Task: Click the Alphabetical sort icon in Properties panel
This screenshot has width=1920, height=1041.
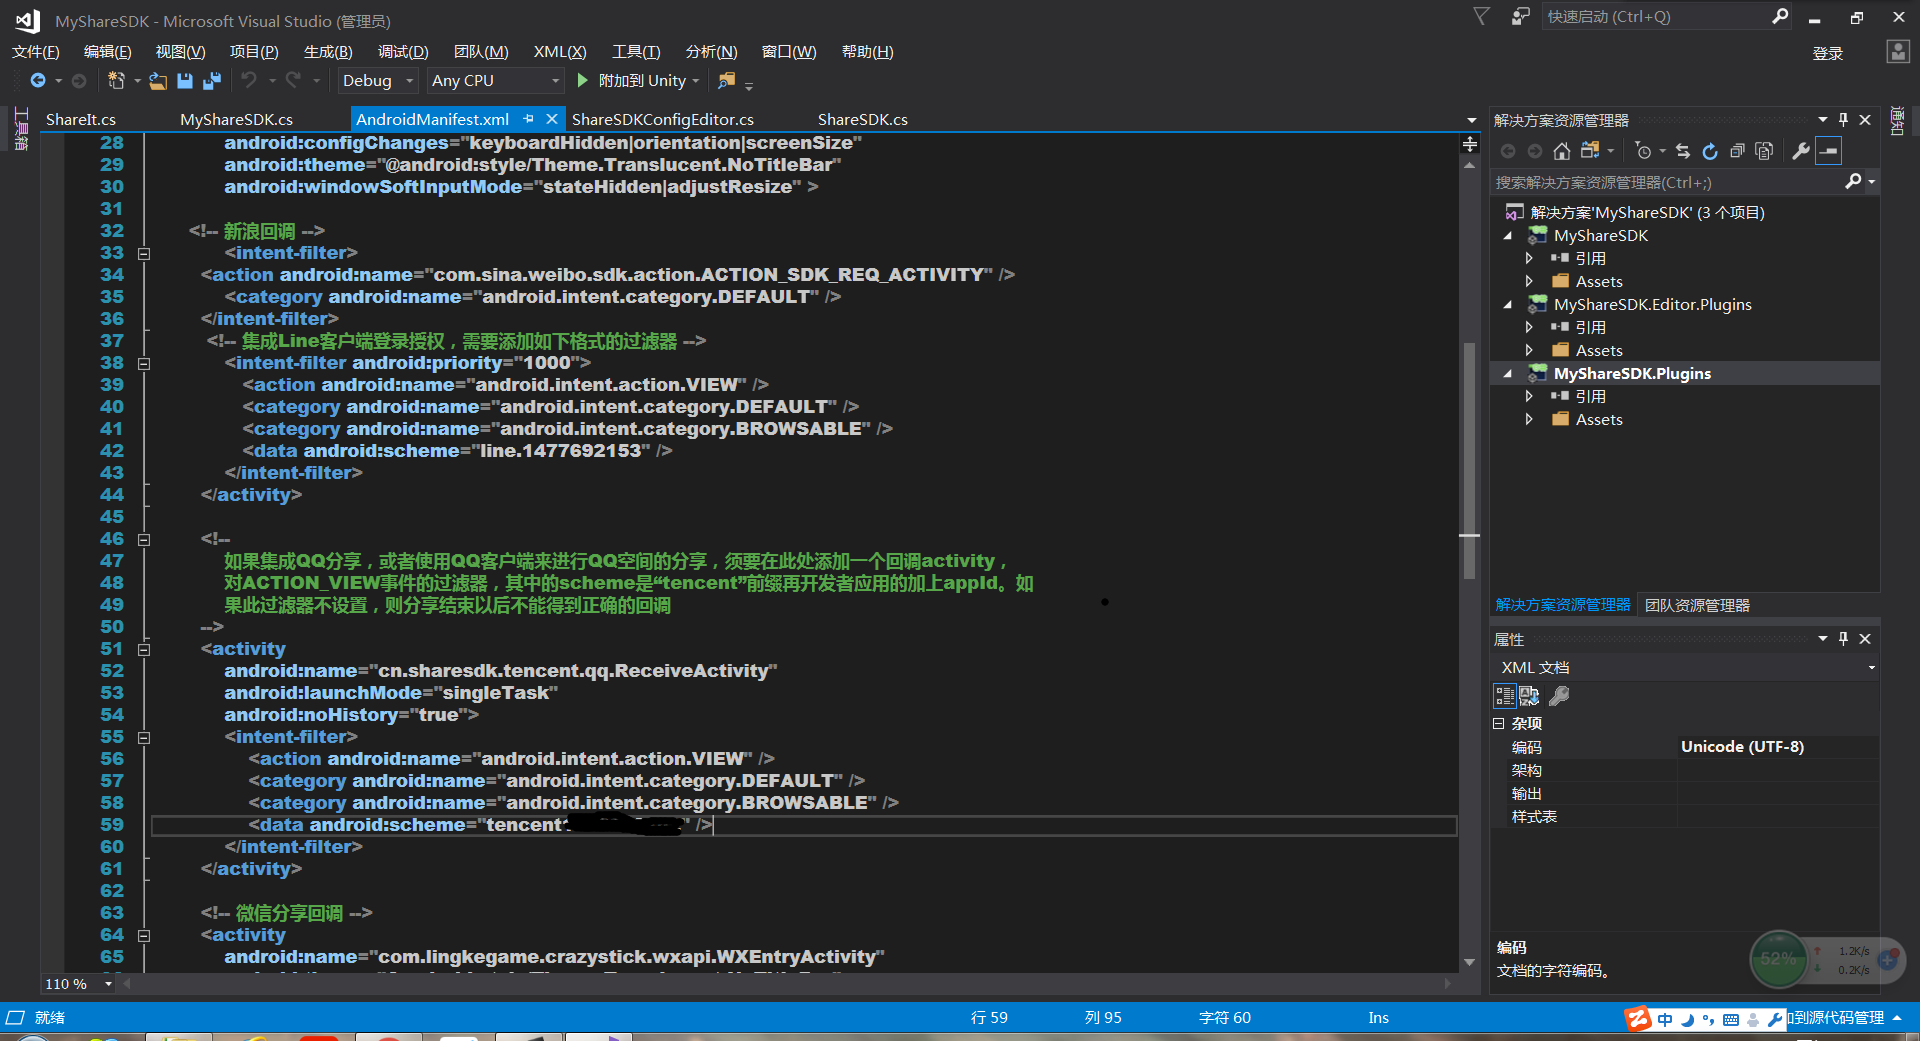Action: 1529,696
